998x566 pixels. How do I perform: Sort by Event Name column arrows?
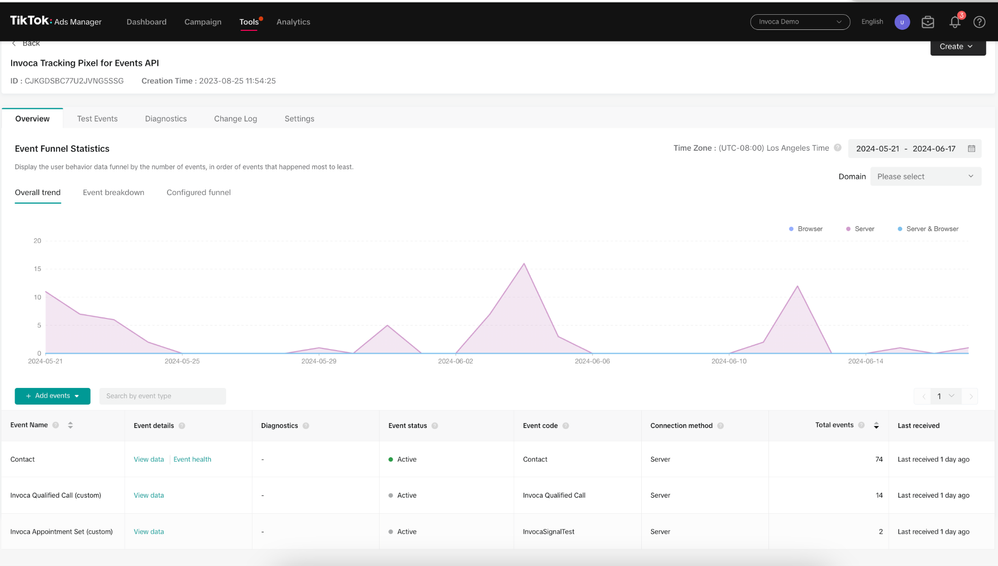(x=70, y=425)
